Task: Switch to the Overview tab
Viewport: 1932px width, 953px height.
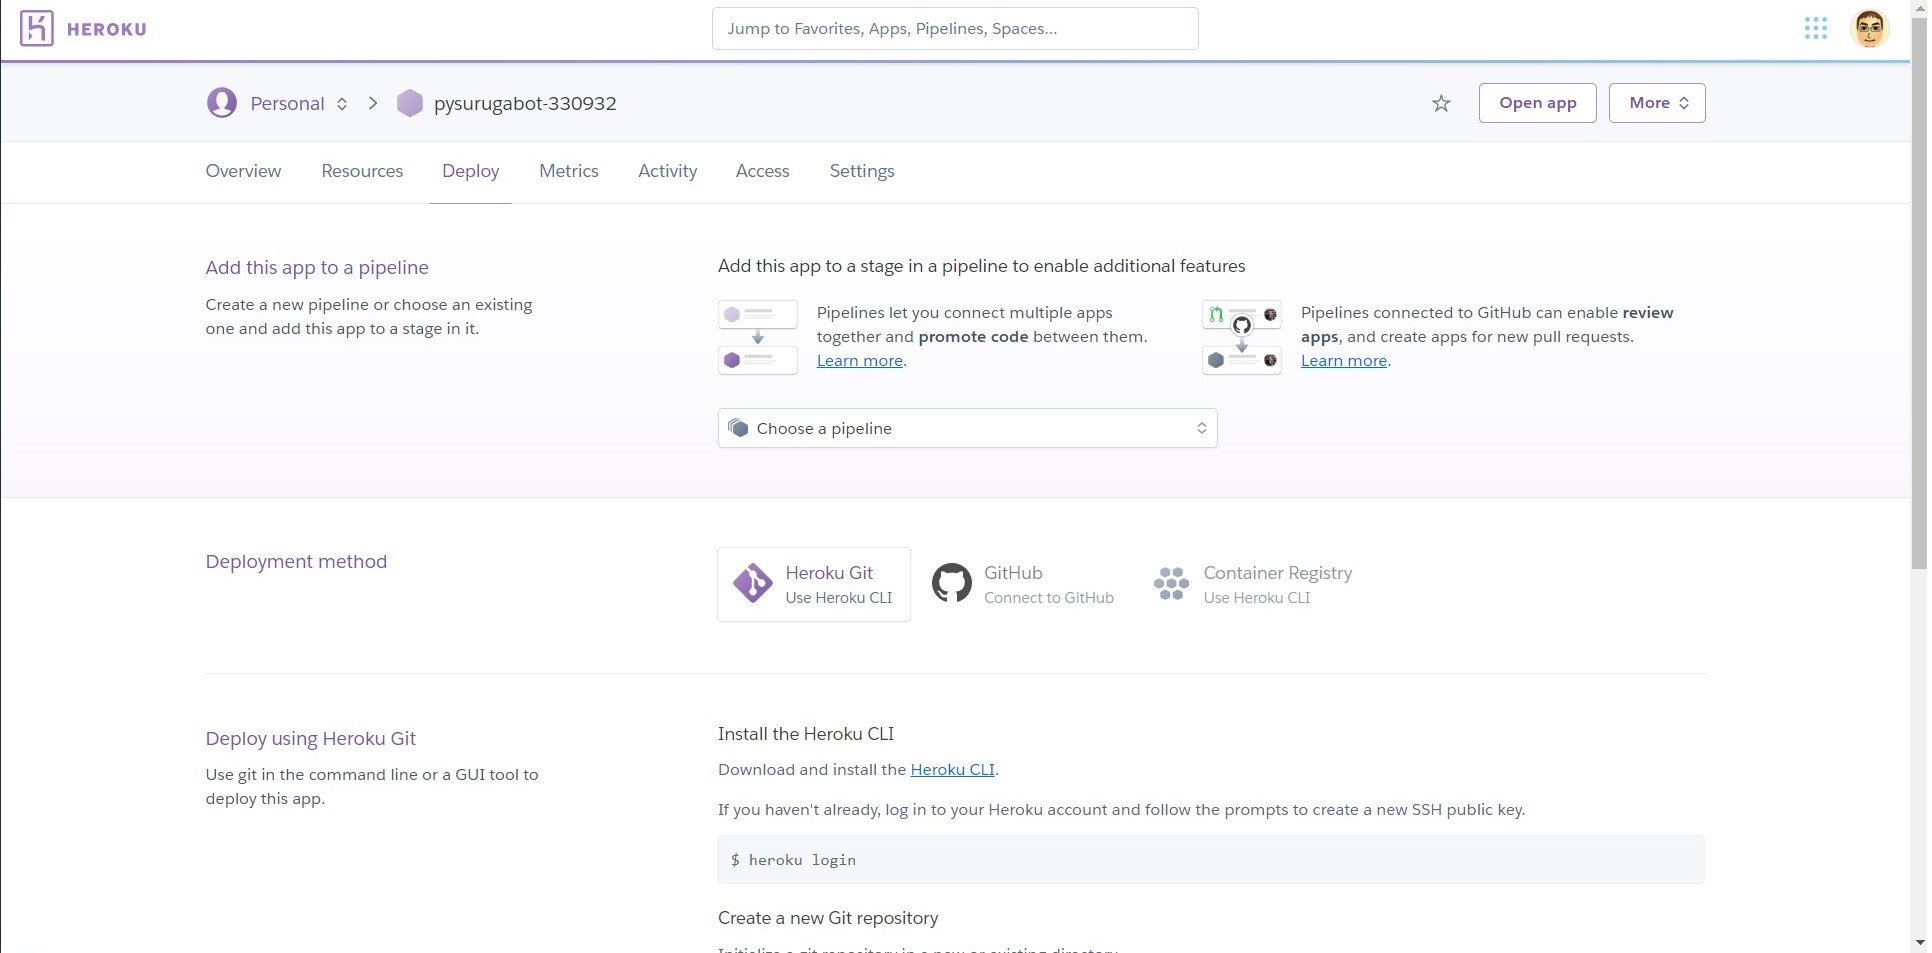Action: (x=243, y=171)
